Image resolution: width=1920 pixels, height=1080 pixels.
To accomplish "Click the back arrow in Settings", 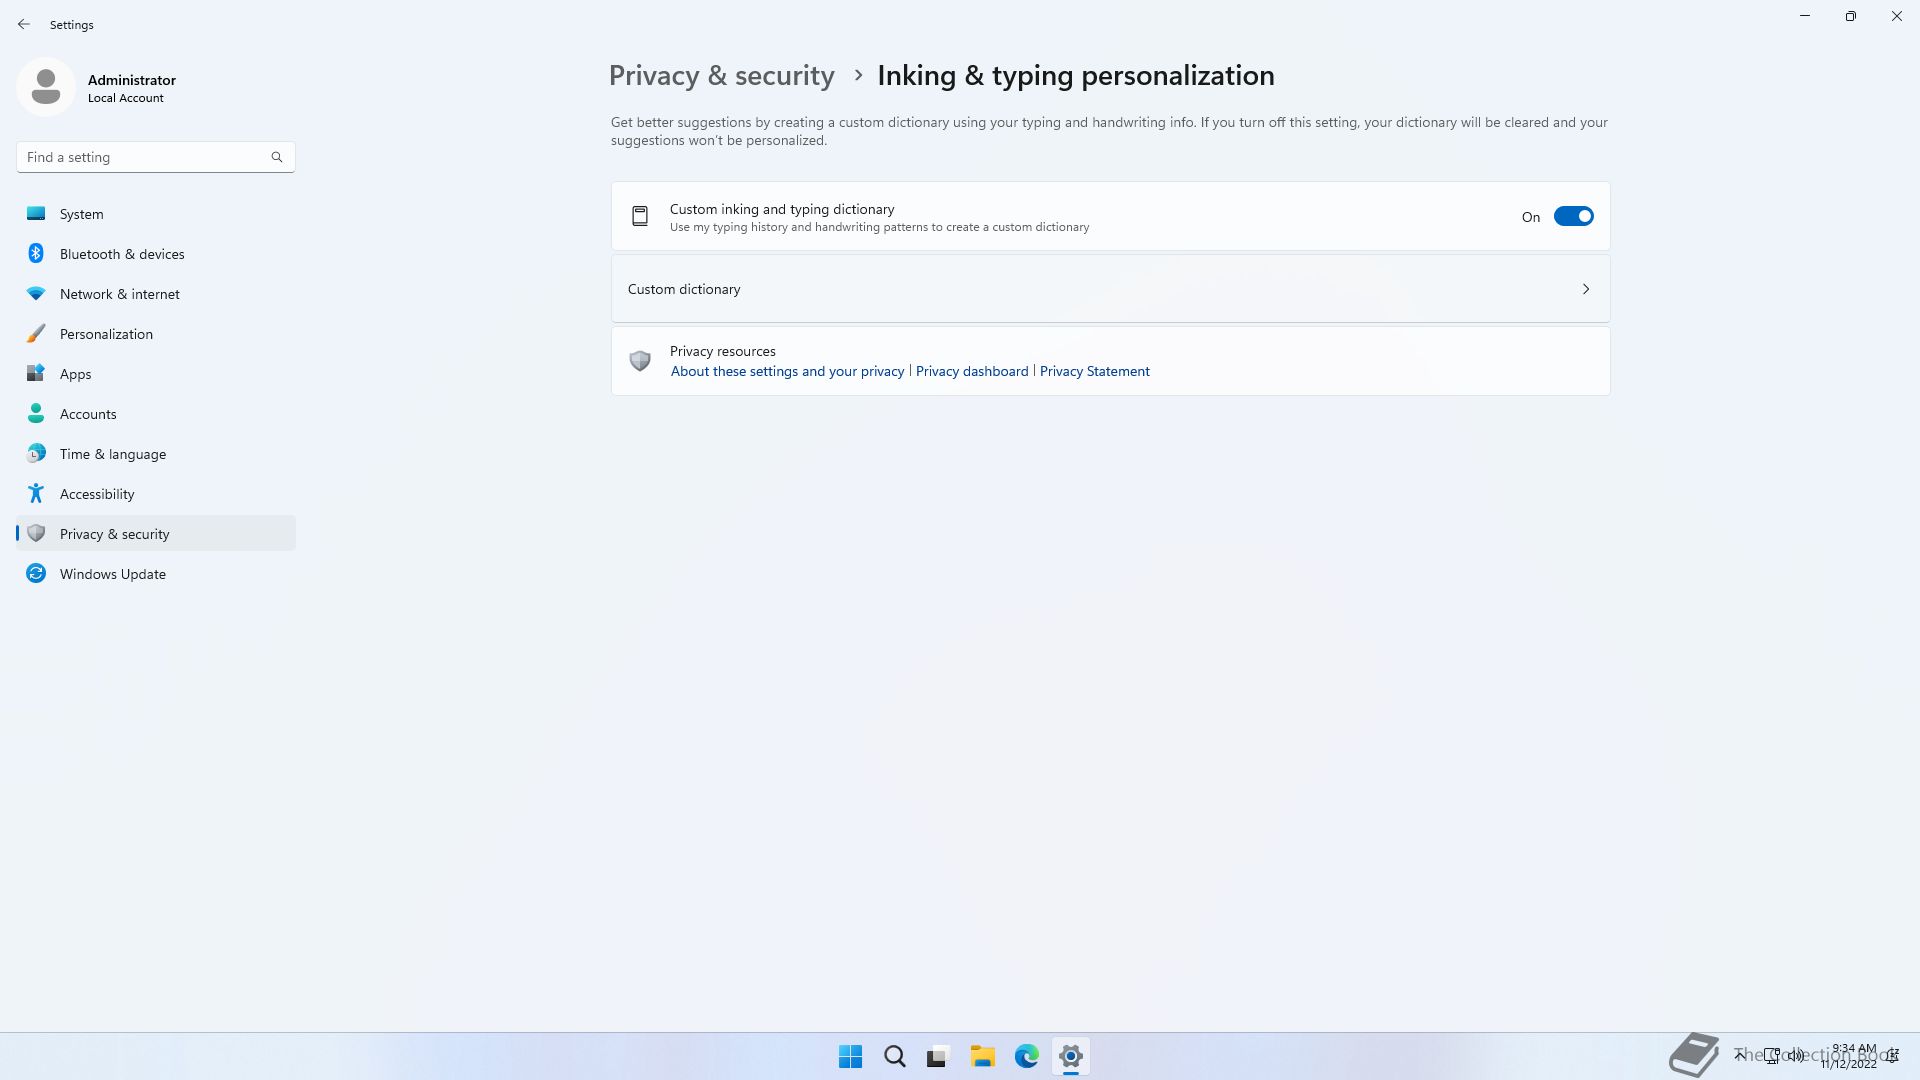I will tap(24, 24).
